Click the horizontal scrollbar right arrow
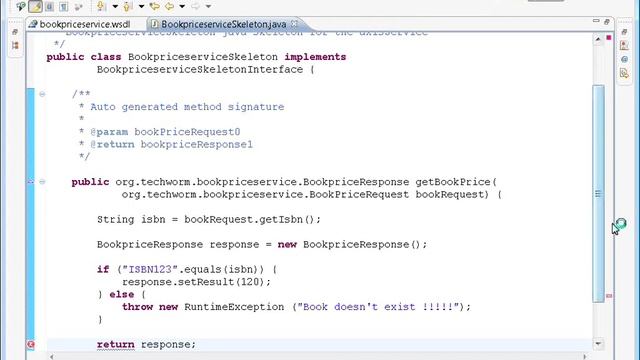This screenshot has height=360, width=640. 584,357
